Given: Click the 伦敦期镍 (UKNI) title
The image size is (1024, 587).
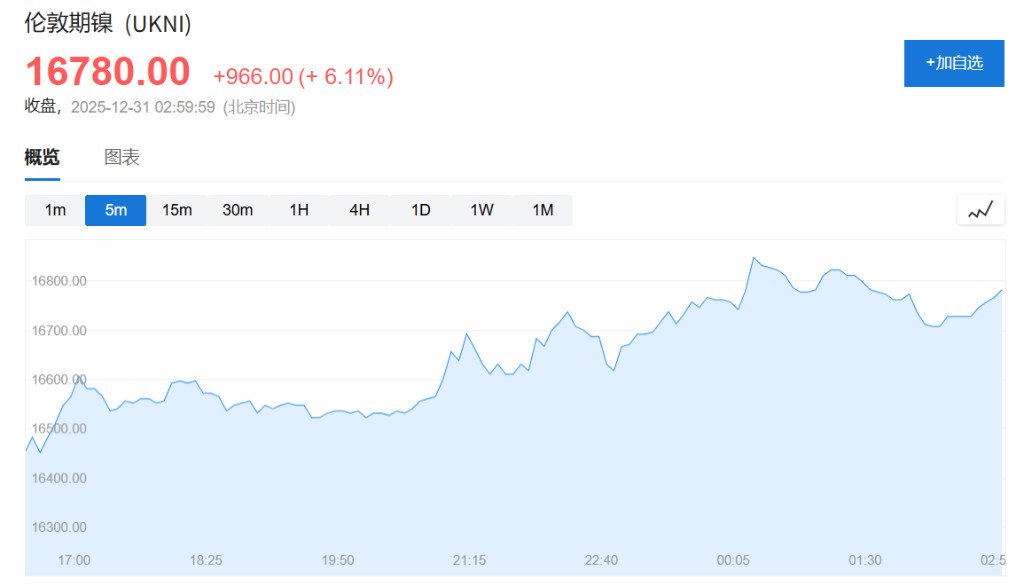Looking at the screenshot, I should 108,24.
